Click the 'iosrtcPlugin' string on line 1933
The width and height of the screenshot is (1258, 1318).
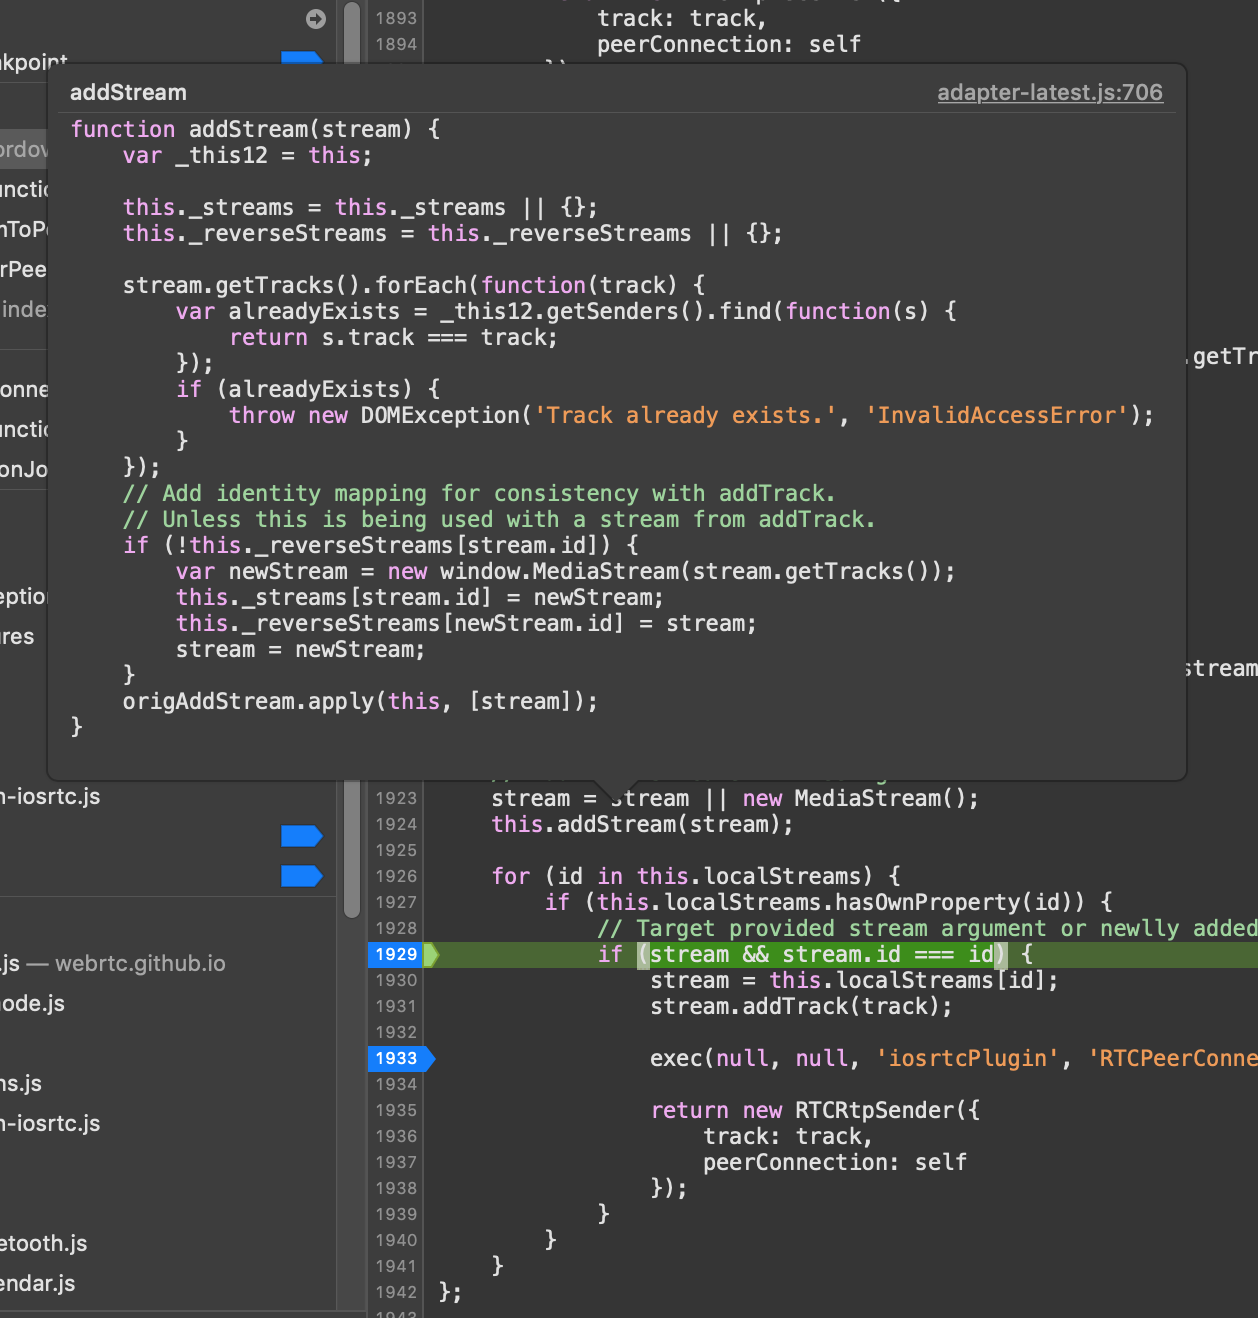[968, 1058]
